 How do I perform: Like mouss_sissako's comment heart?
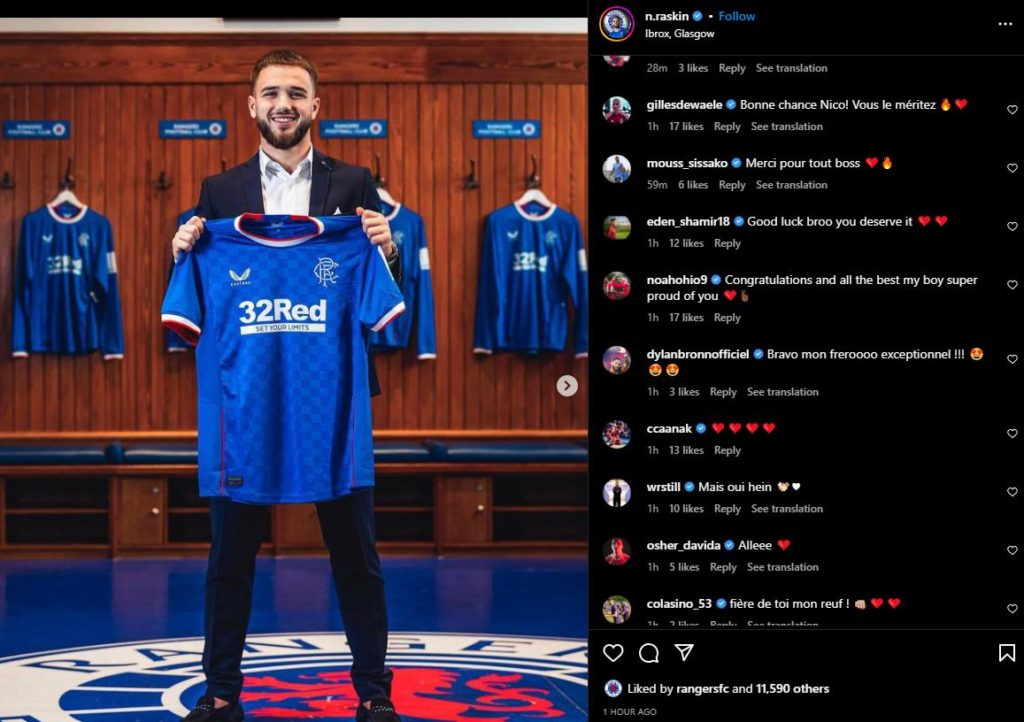pyautogui.click(x=1012, y=168)
